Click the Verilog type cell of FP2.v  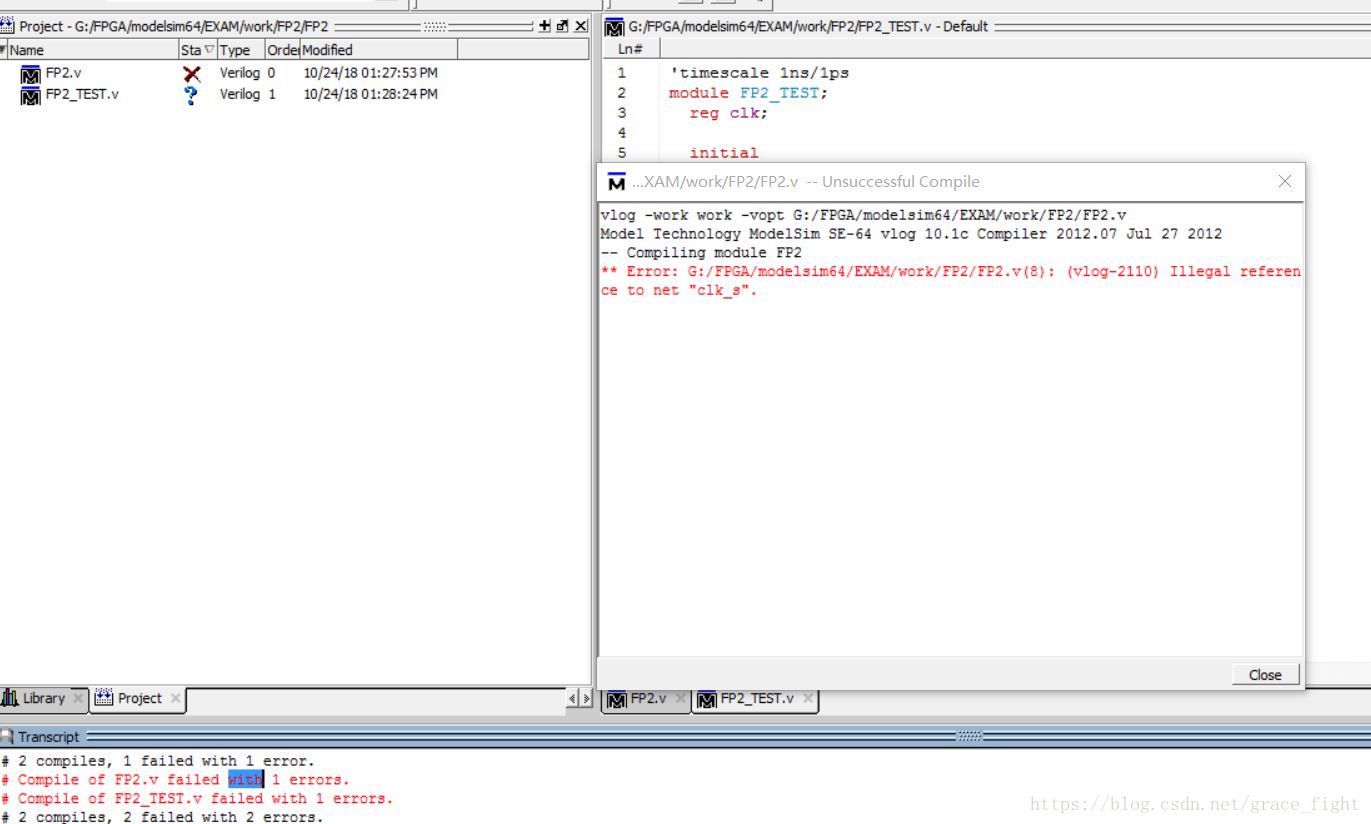239,73
